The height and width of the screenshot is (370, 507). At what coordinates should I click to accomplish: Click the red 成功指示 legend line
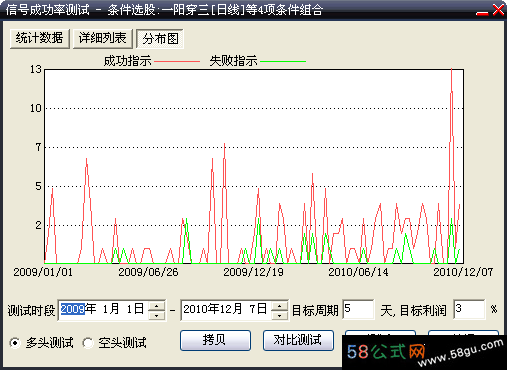177,61
